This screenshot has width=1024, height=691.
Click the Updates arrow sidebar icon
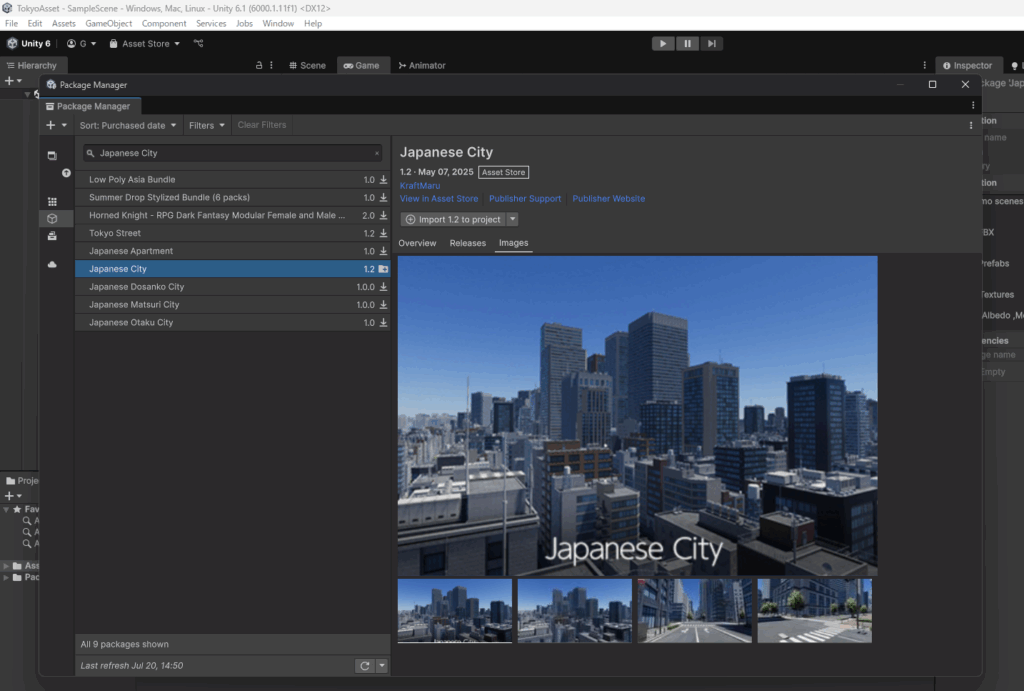coord(66,173)
